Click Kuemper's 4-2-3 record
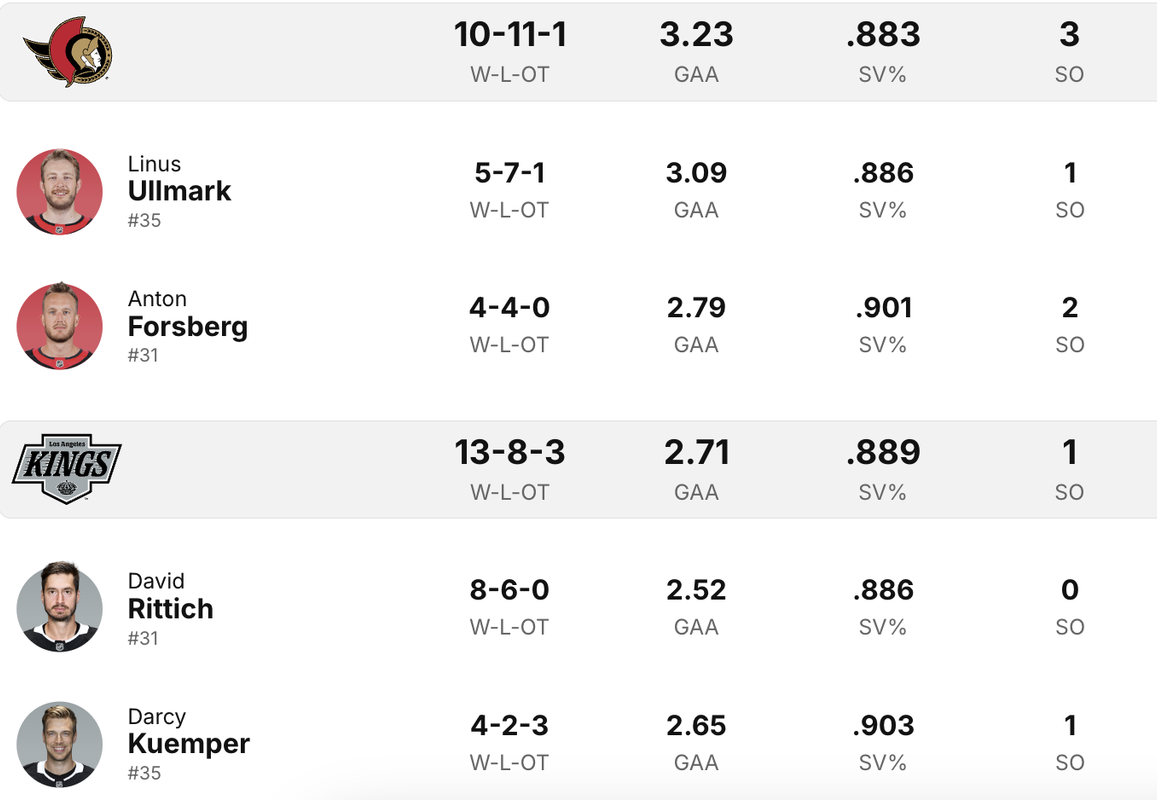1157x800 pixels. click(x=510, y=725)
